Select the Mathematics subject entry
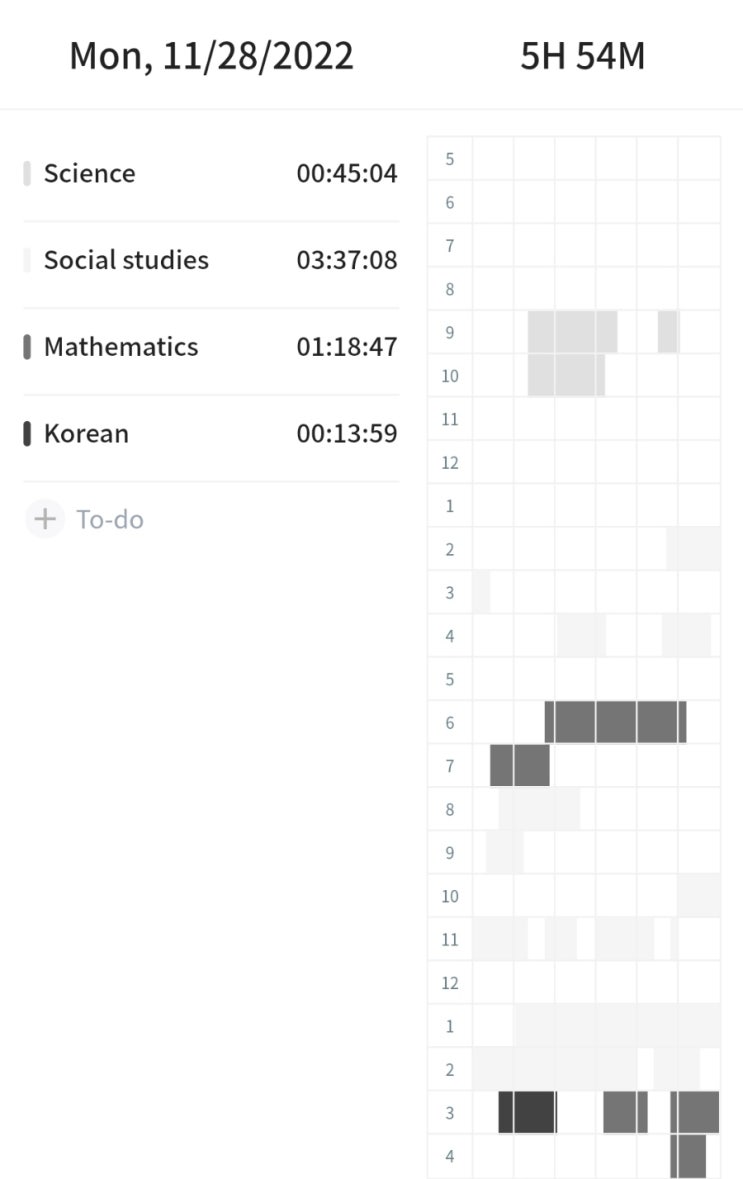743x1179 pixels. tap(211, 347)
